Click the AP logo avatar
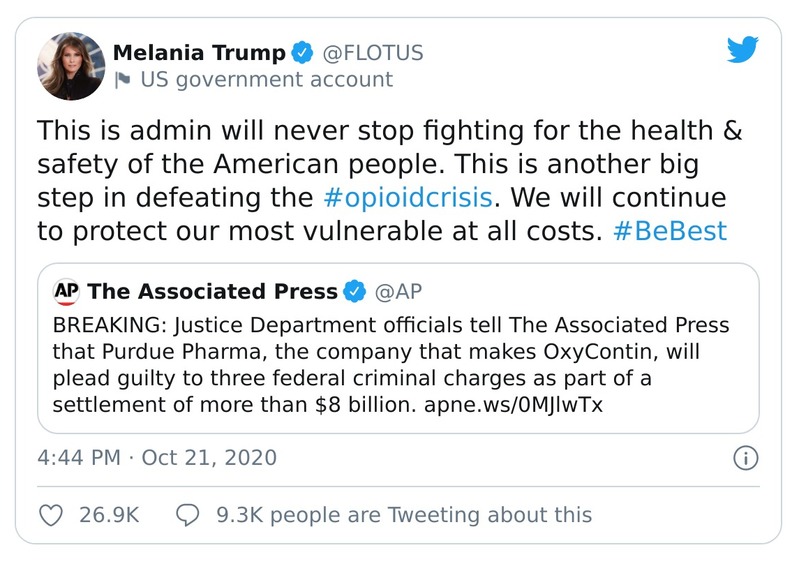The width and height of the screenshot is (799, 564). [x=66, y=292]
